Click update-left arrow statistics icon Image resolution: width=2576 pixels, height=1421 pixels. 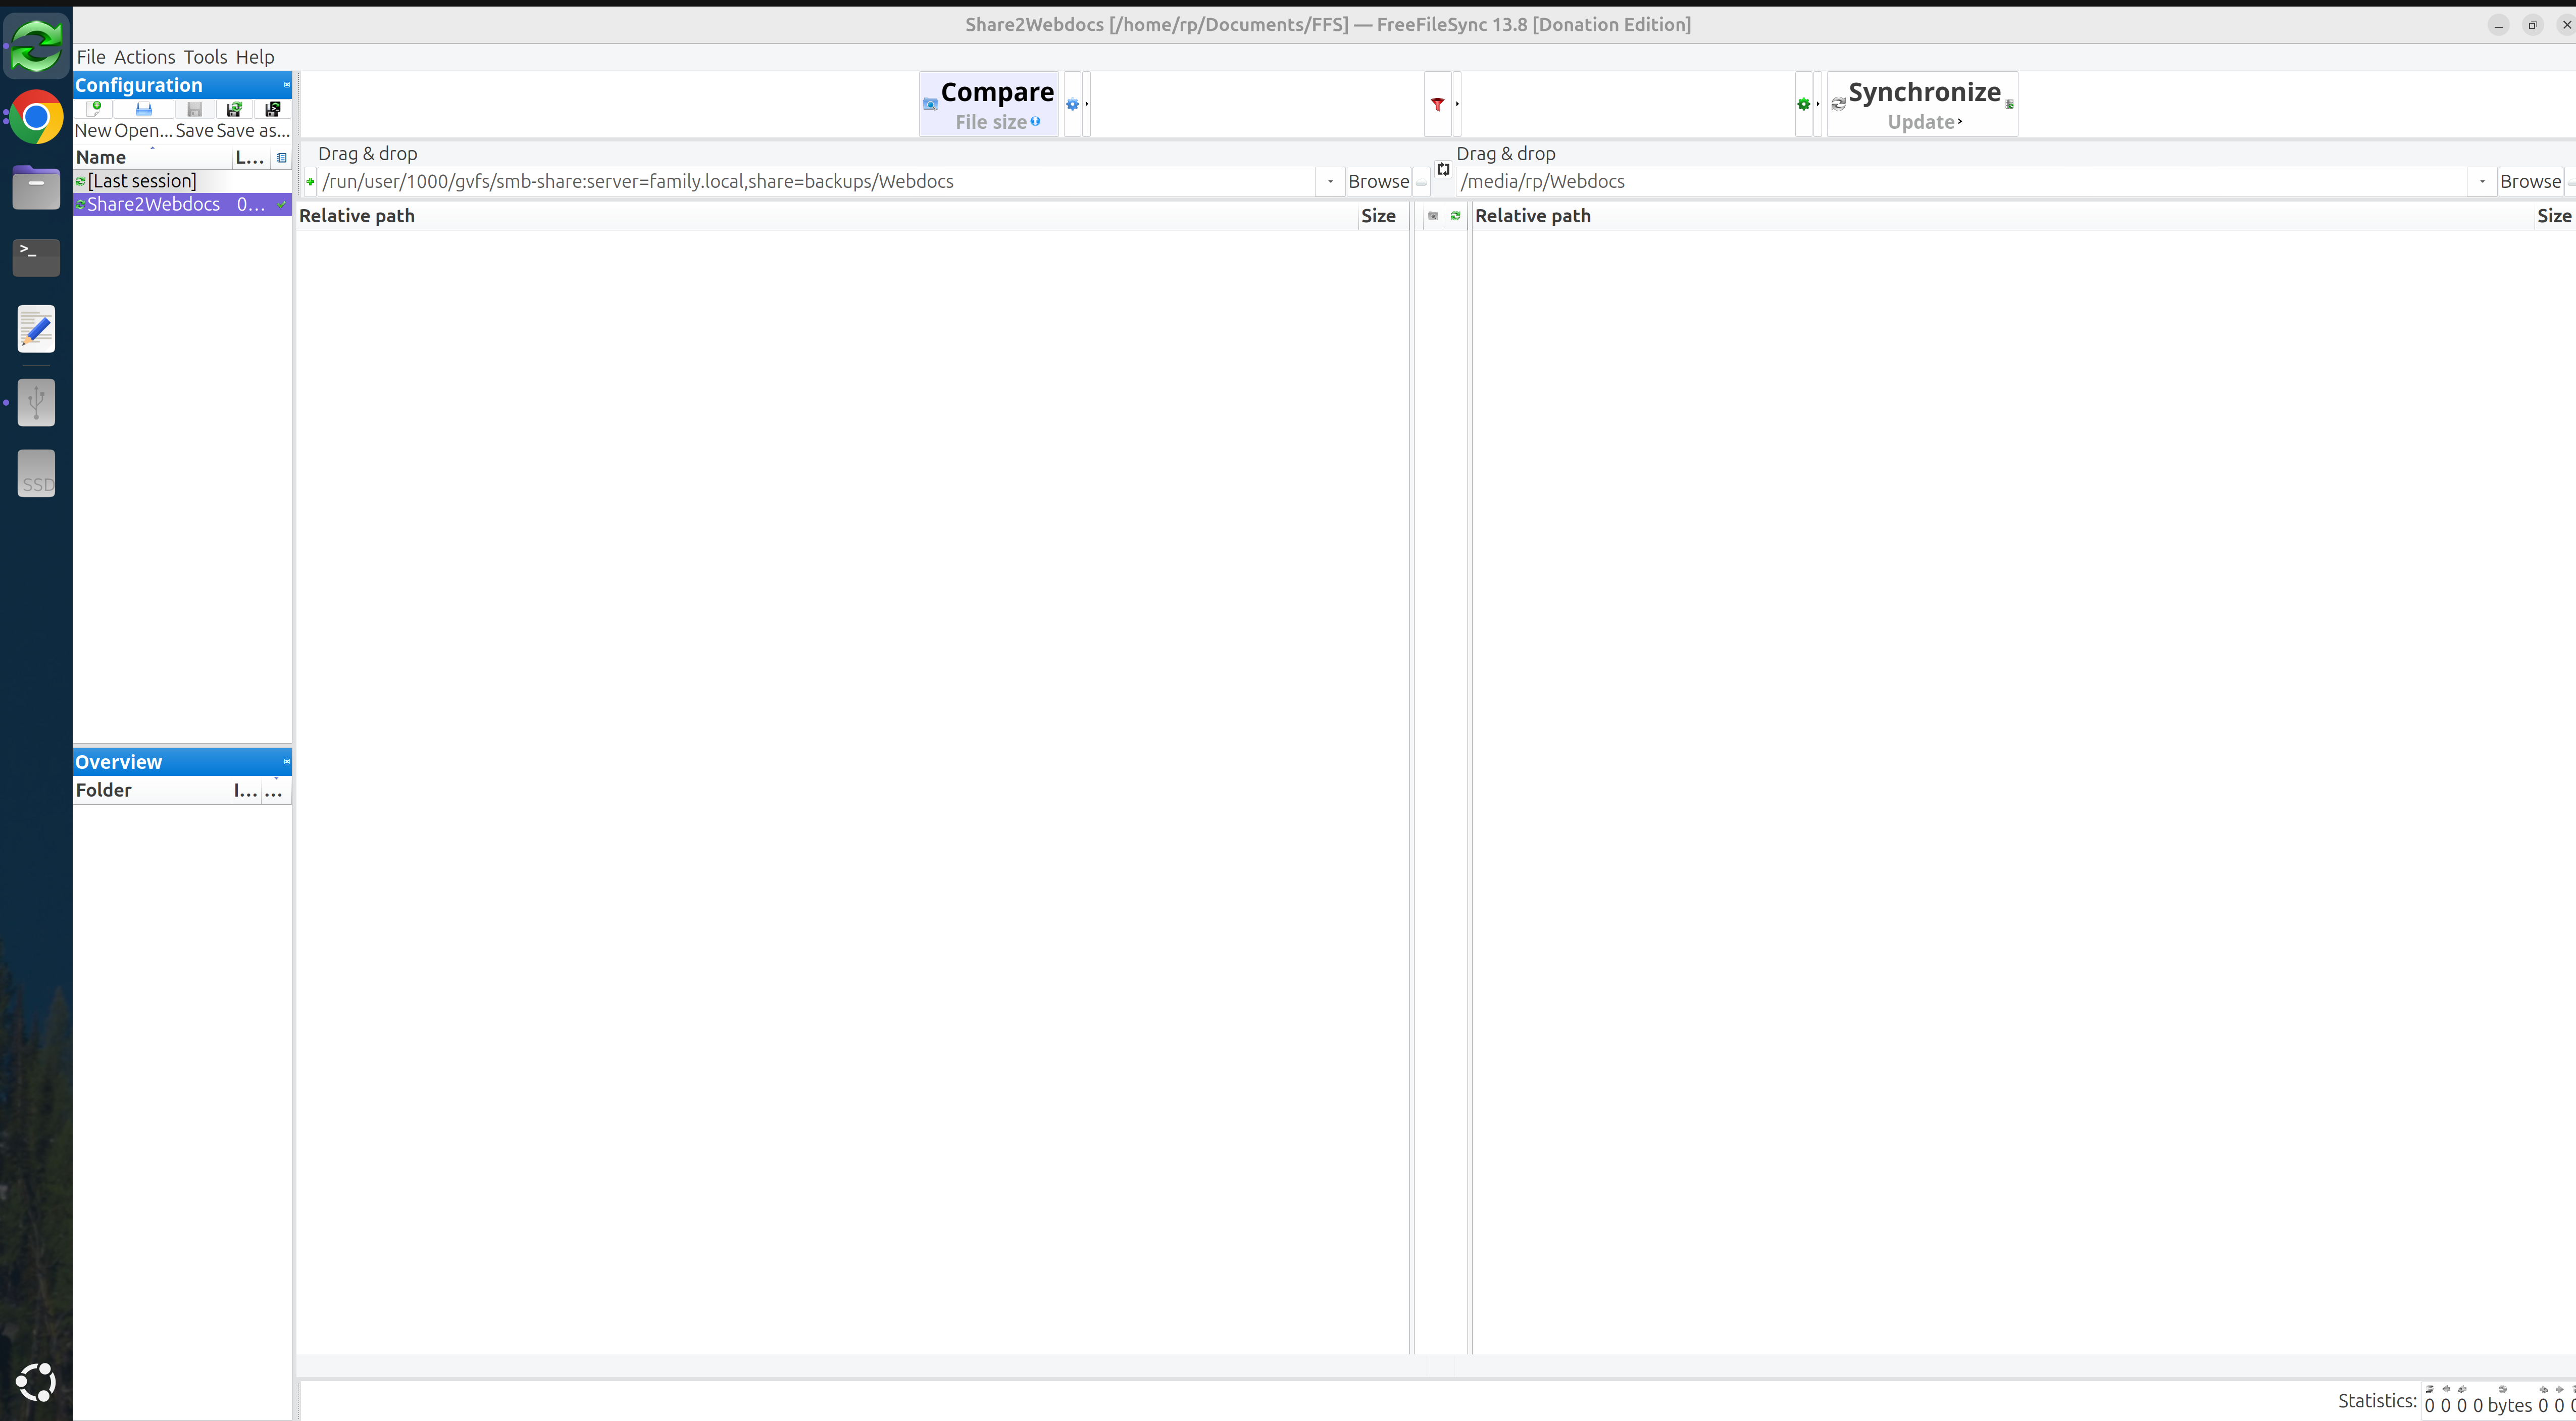(2446, 1389)
